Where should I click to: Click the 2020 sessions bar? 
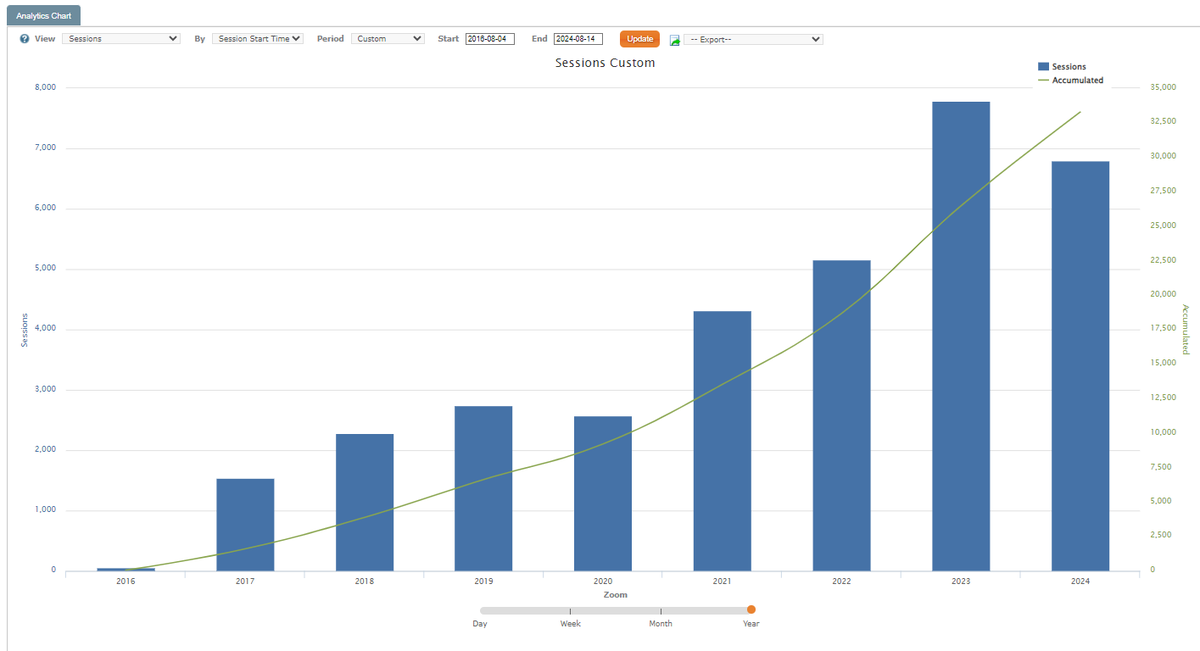(603, 493)
